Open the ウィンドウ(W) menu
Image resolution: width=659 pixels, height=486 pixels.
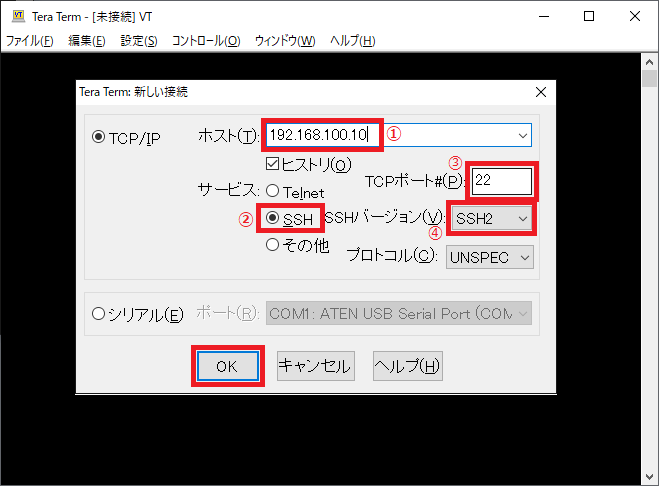(x=285, y=41)
